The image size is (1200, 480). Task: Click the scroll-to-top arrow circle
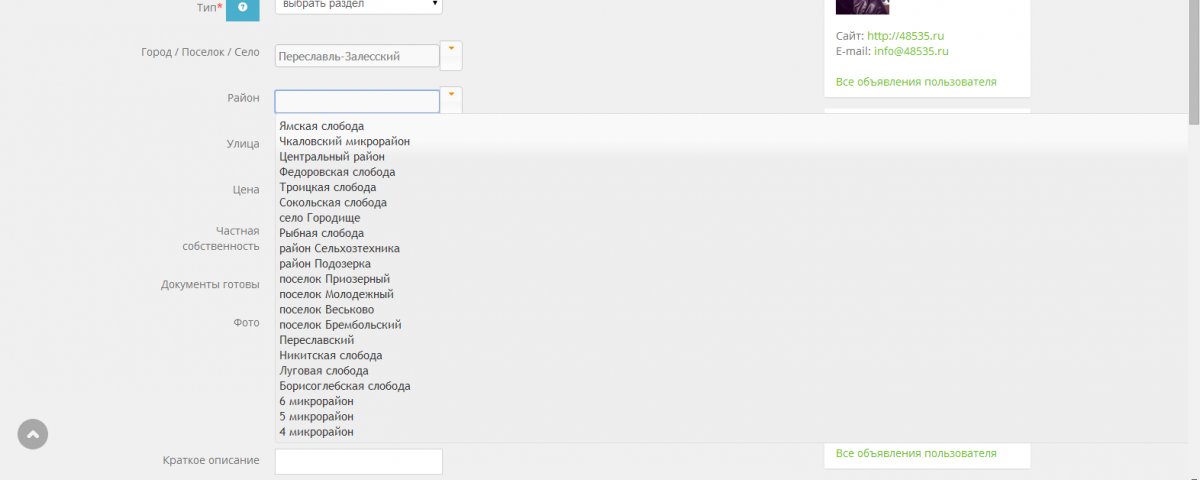coord(33,434)
